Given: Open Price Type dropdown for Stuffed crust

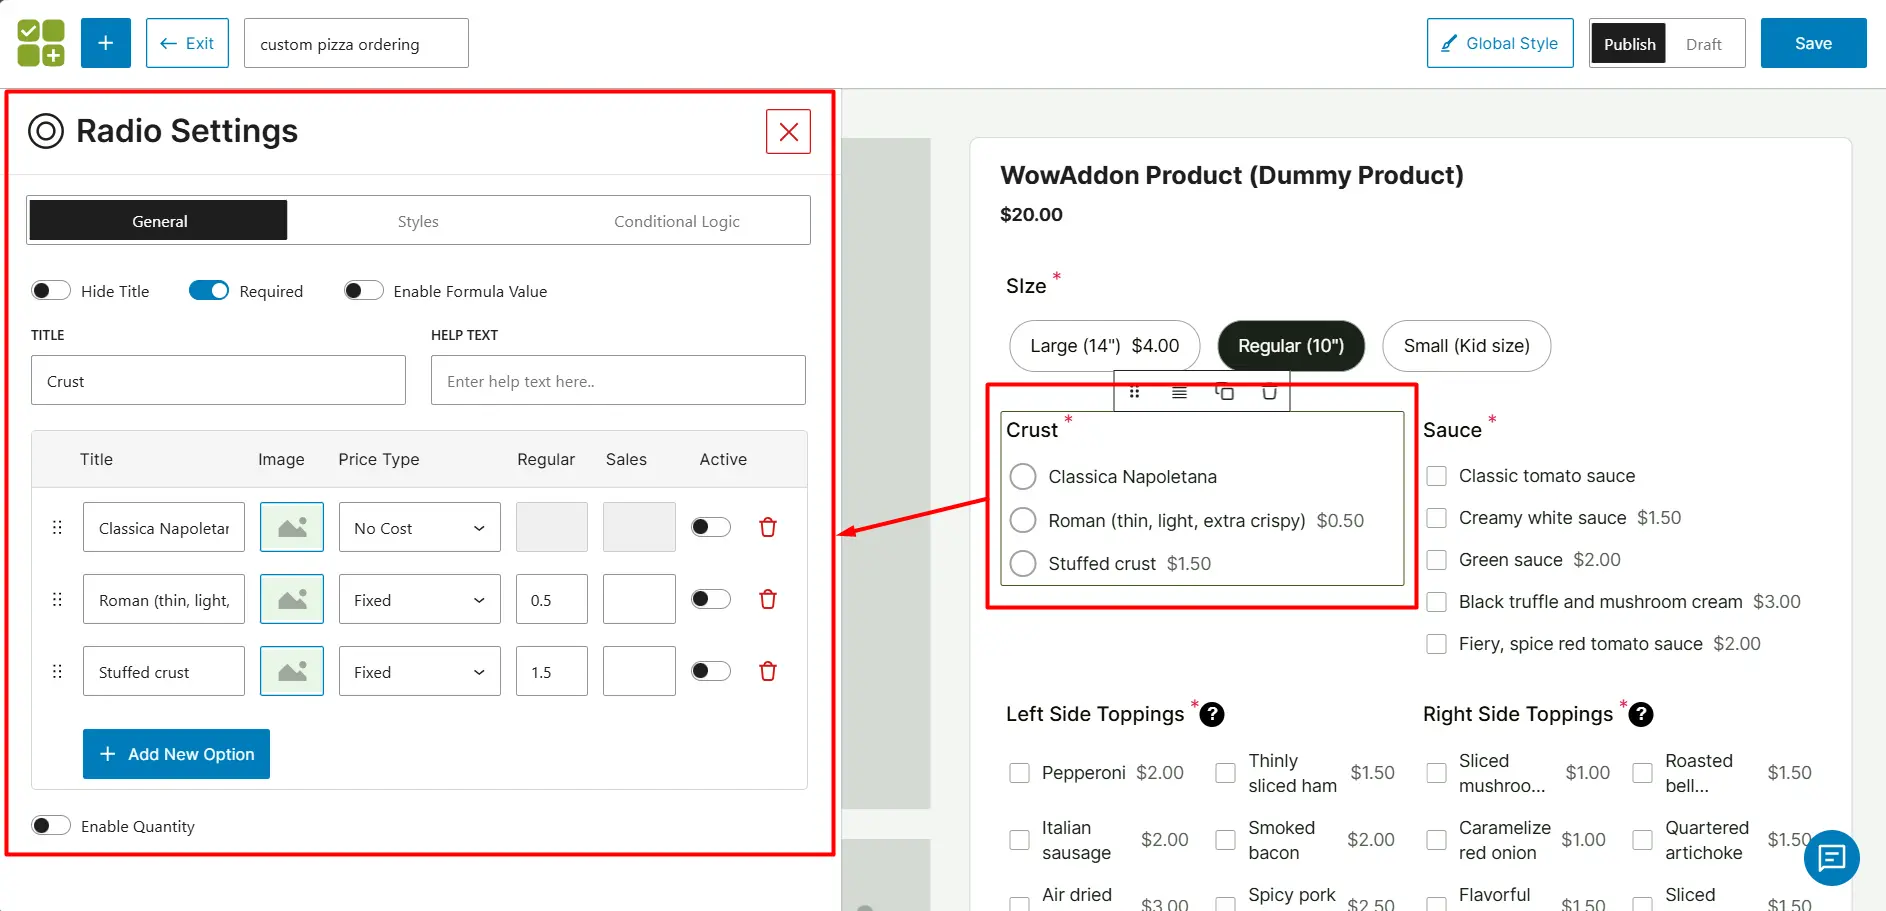Looking at the screenshot, I should pos(419,671).
